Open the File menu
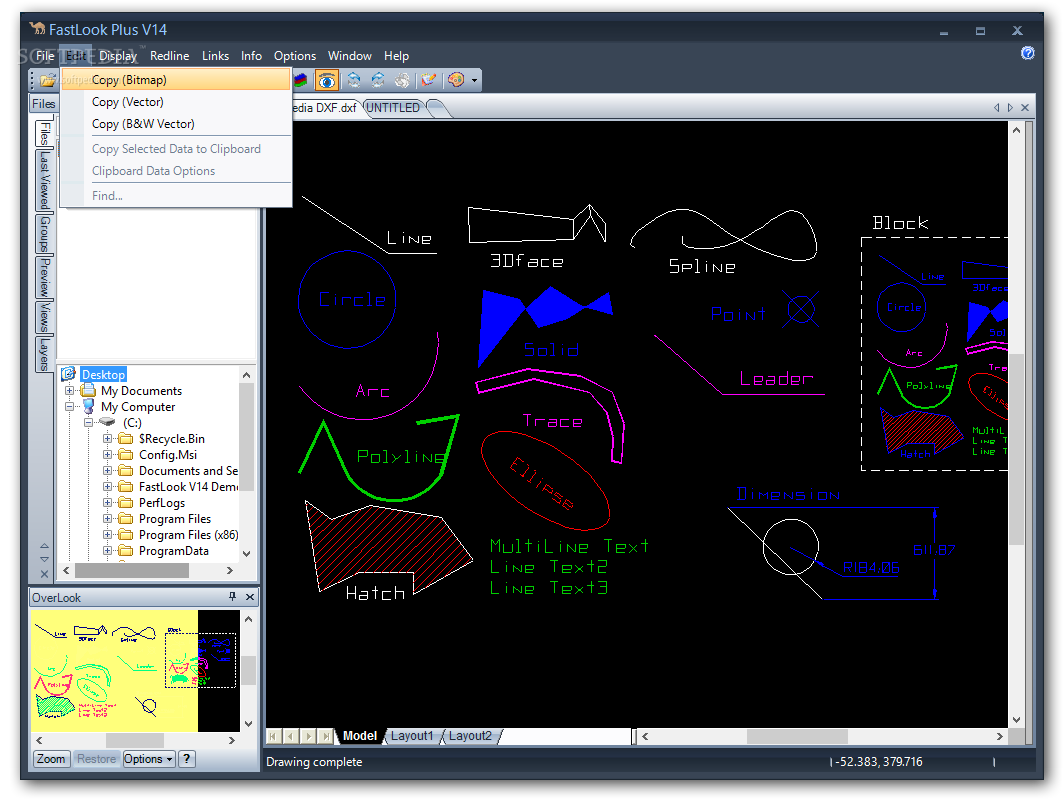This screenshot has width=1064, height=800. click(x=45, y=56)
